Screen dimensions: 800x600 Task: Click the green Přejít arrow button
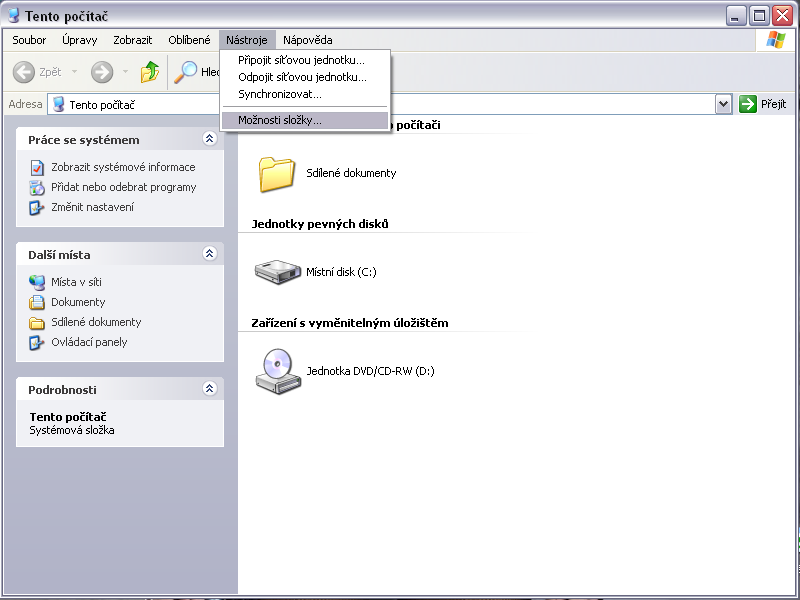pos(747,104)
